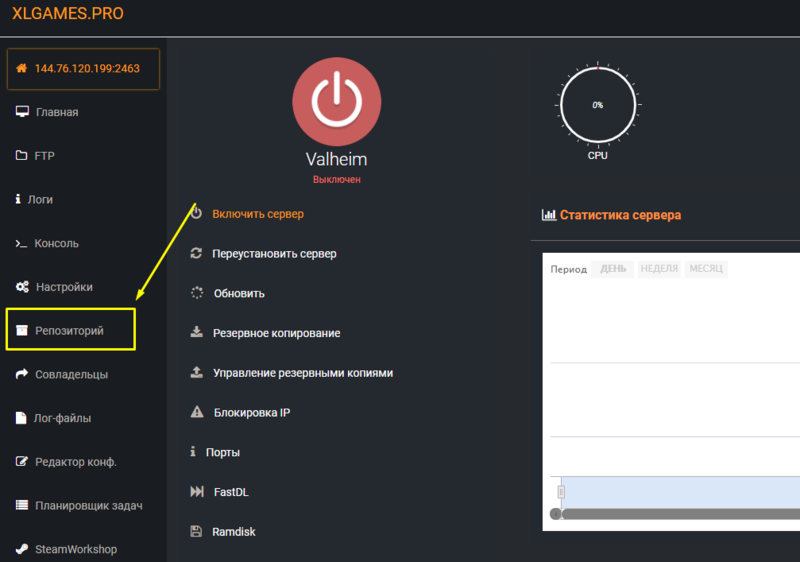Click the chart range slider handle
Viewport: 800px width, 562px height.
coord(561,491)
